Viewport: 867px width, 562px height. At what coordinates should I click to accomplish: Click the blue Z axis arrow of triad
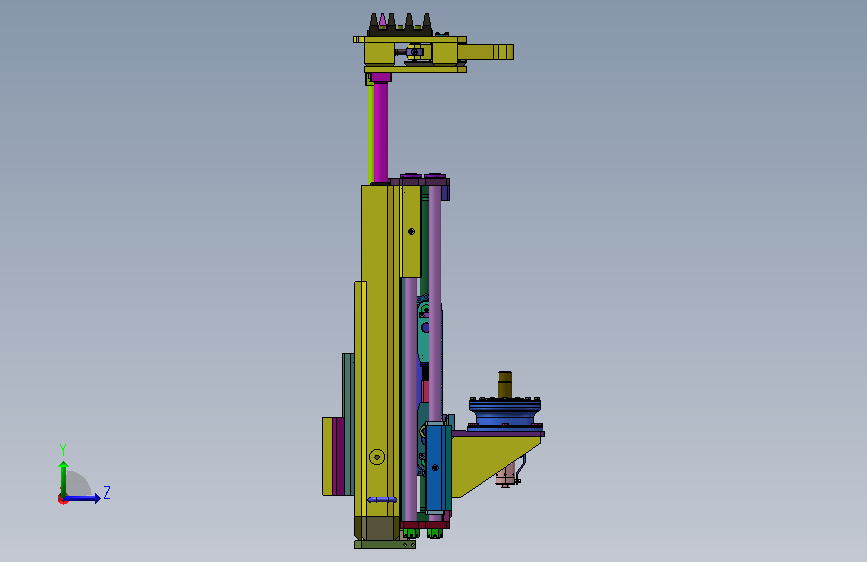click(x=83, y=498)
